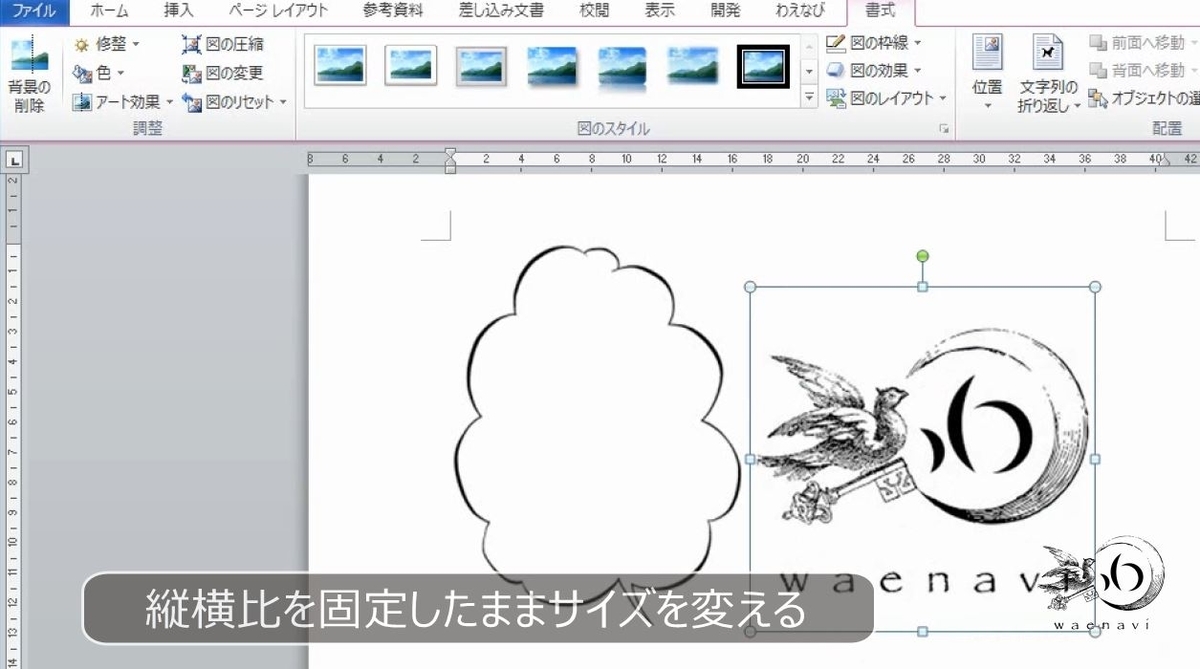Apply the sixth picture style with soft edges
This screenshot has width=1200, height=669.
693,66
